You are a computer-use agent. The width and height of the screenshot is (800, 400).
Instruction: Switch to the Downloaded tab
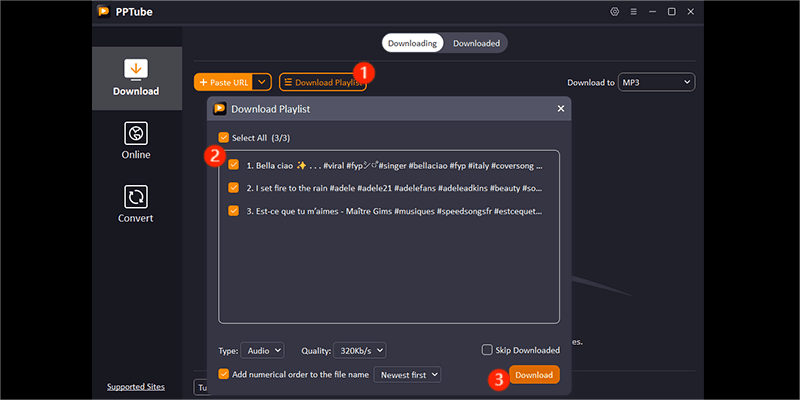pyautogui.click(x=476, y=43)
